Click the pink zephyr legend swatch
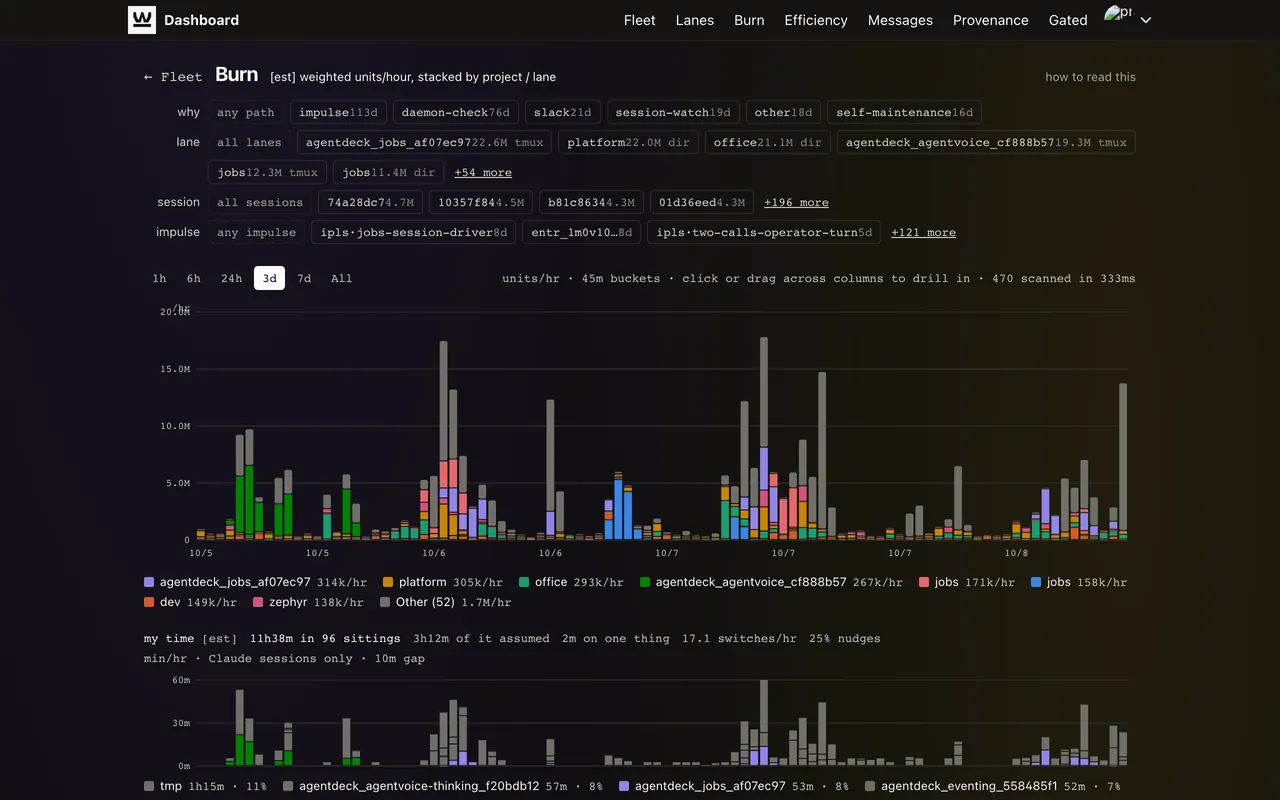 (259, 602)
